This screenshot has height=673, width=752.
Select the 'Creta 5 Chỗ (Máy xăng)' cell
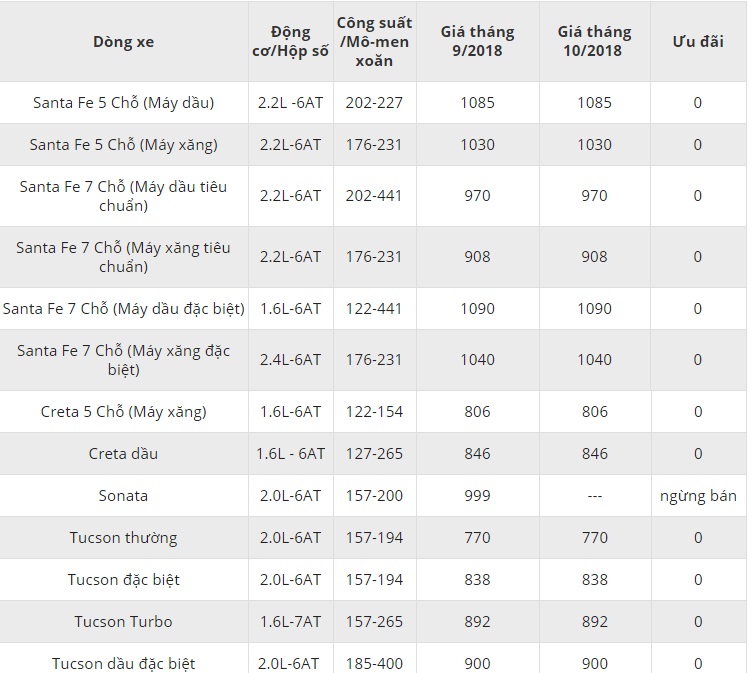pos(123,411)
